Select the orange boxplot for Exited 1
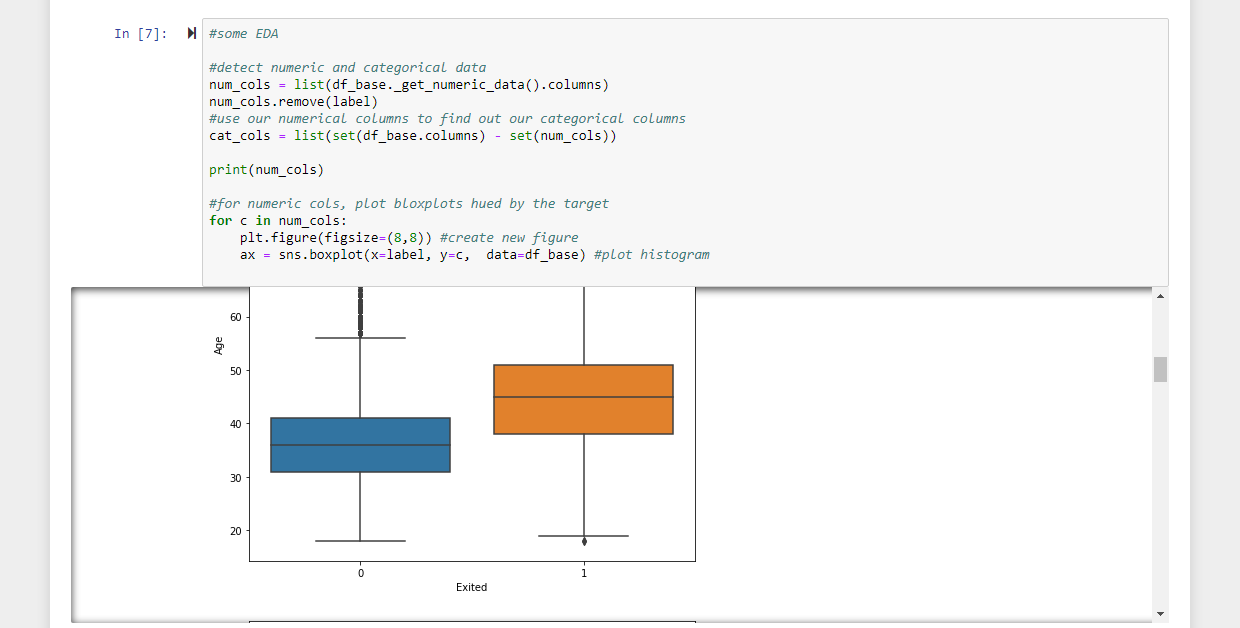This screenshot has width=1240, height=628. [583, 399]
